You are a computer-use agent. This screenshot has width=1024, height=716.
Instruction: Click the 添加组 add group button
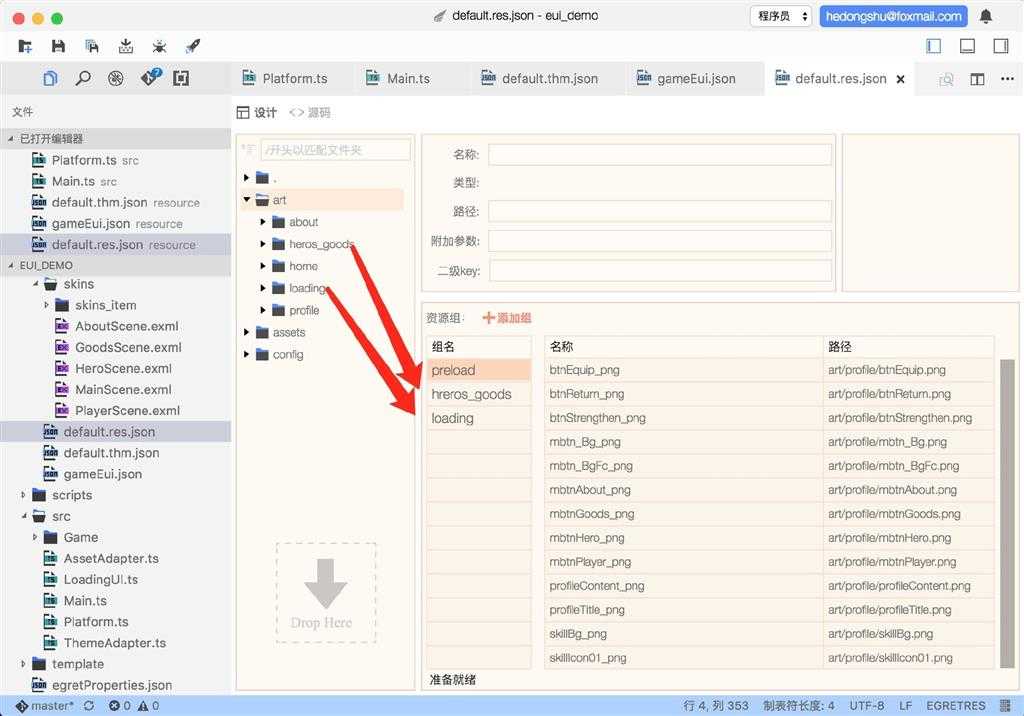[507, 318]
